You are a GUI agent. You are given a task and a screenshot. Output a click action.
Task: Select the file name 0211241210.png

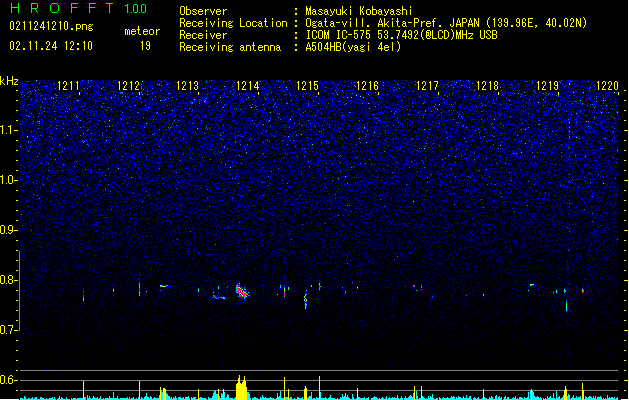click(x=51, y=26)
